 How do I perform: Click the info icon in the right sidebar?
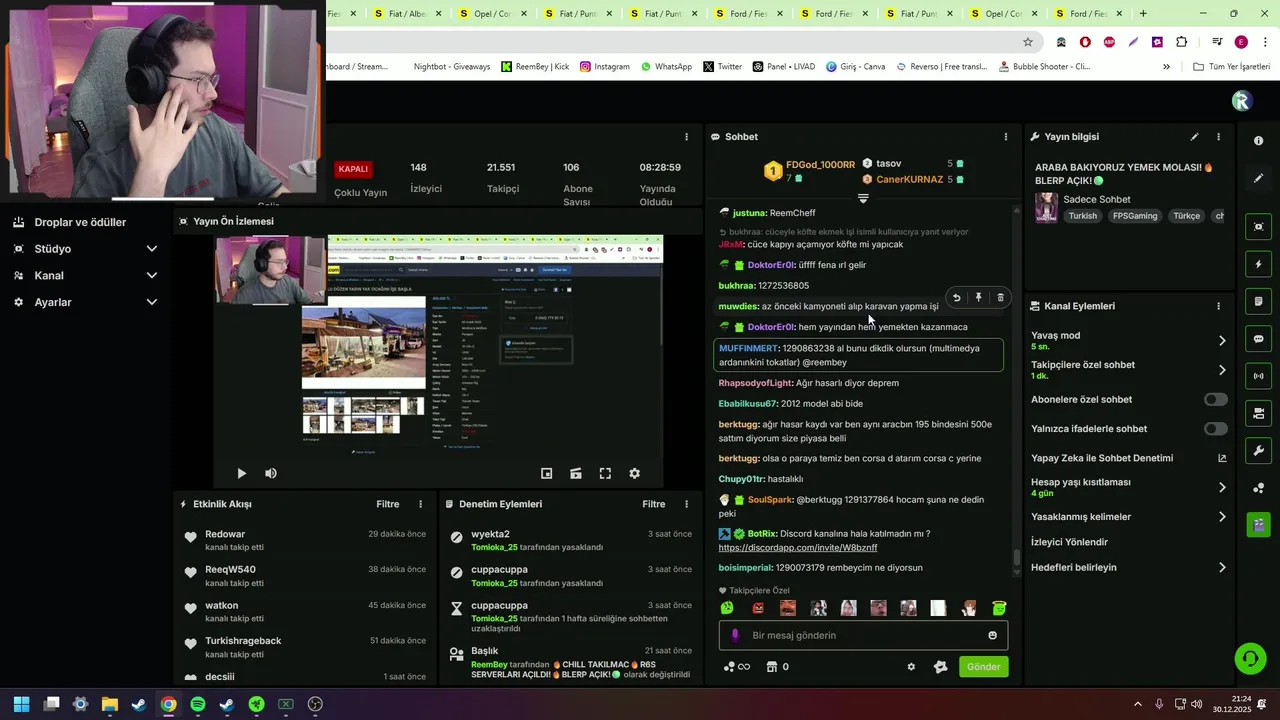click(x=1258, y=141)
